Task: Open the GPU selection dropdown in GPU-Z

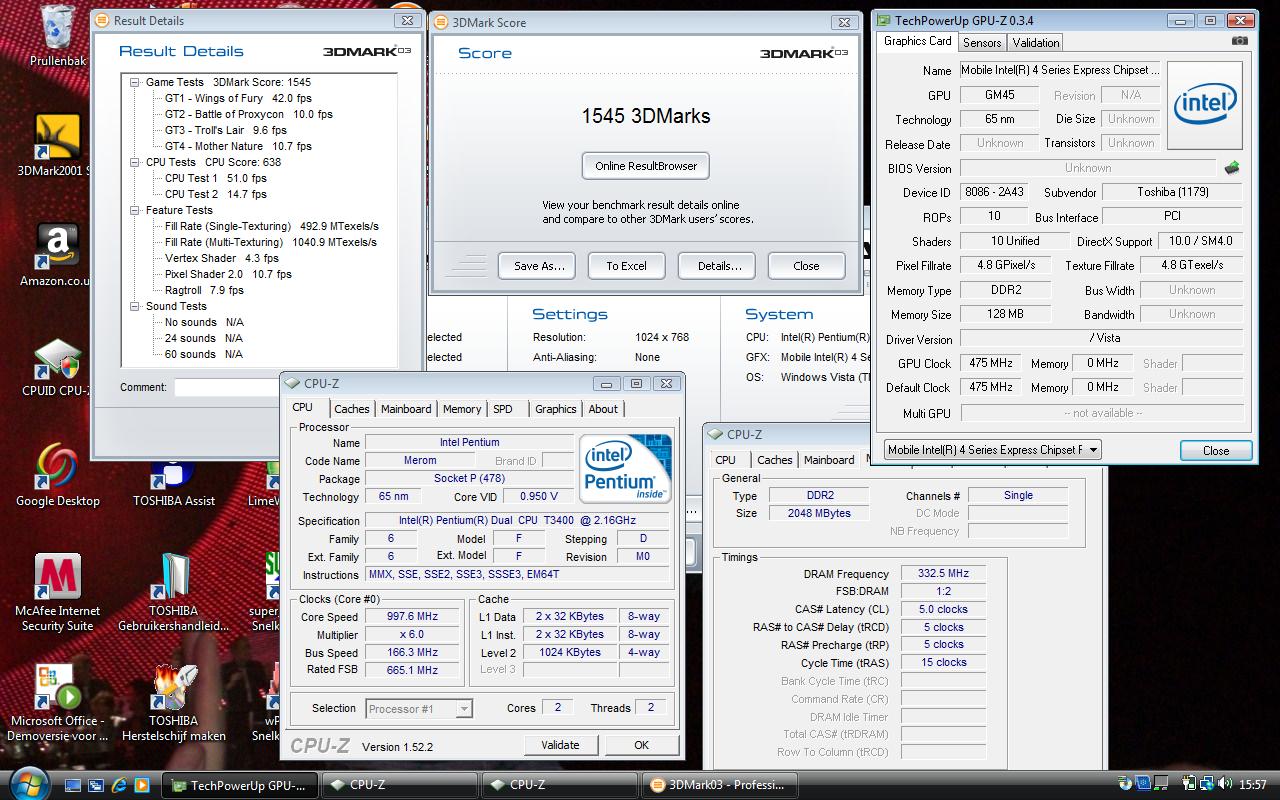Action: [1093, 450]
